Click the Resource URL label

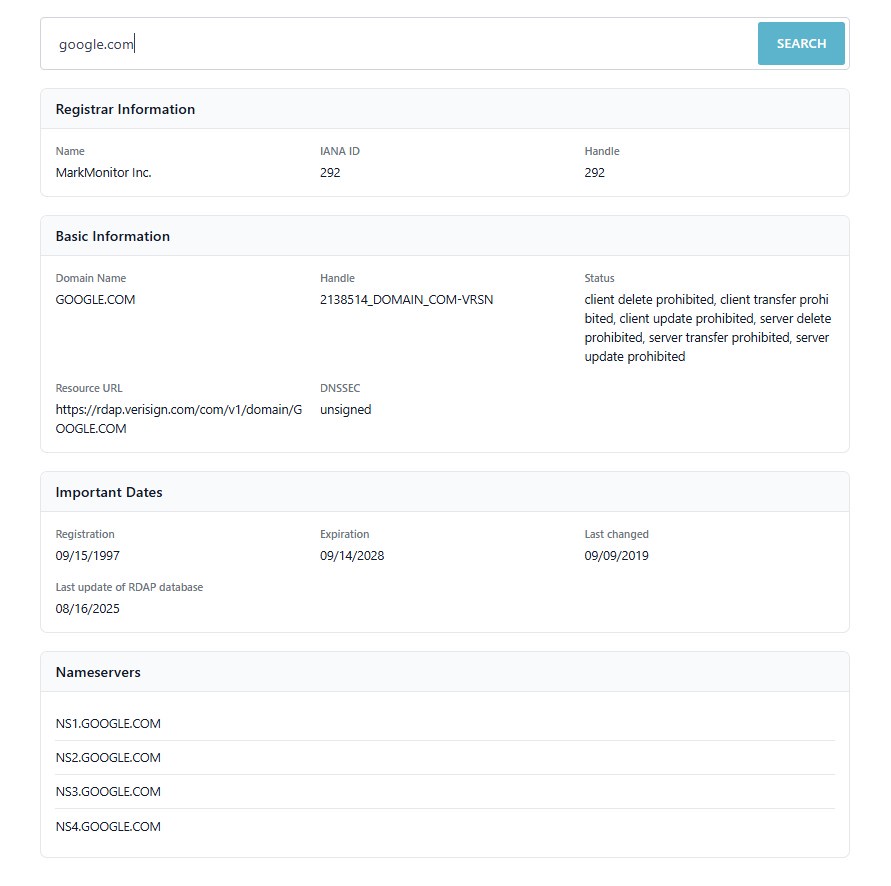(89, 388)
